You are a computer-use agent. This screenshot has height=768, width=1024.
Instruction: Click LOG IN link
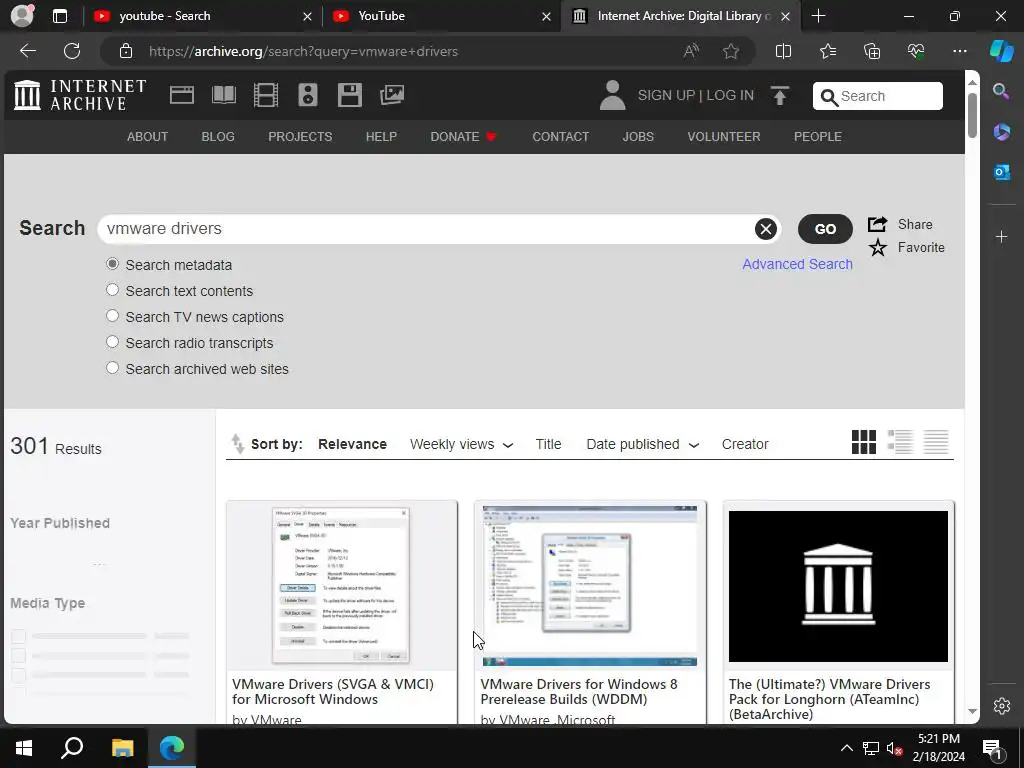[x=730, y=95]
